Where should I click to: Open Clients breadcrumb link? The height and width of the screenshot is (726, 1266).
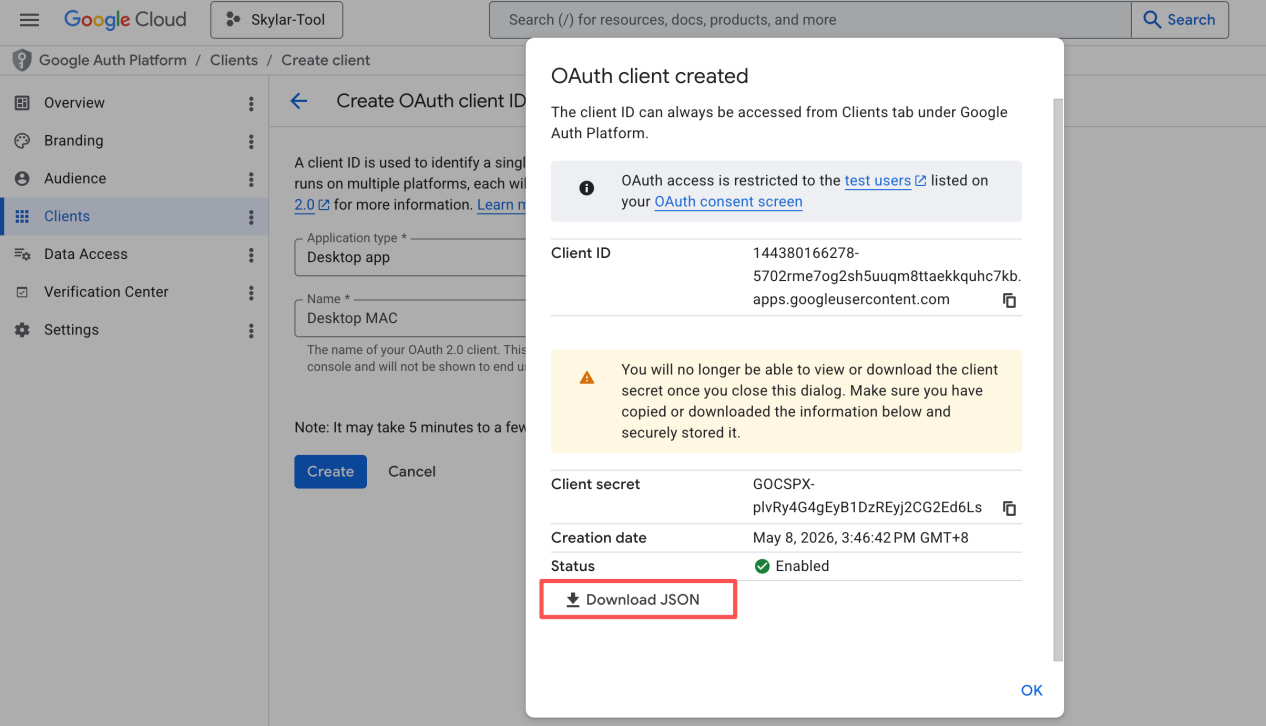click(234, 60)
